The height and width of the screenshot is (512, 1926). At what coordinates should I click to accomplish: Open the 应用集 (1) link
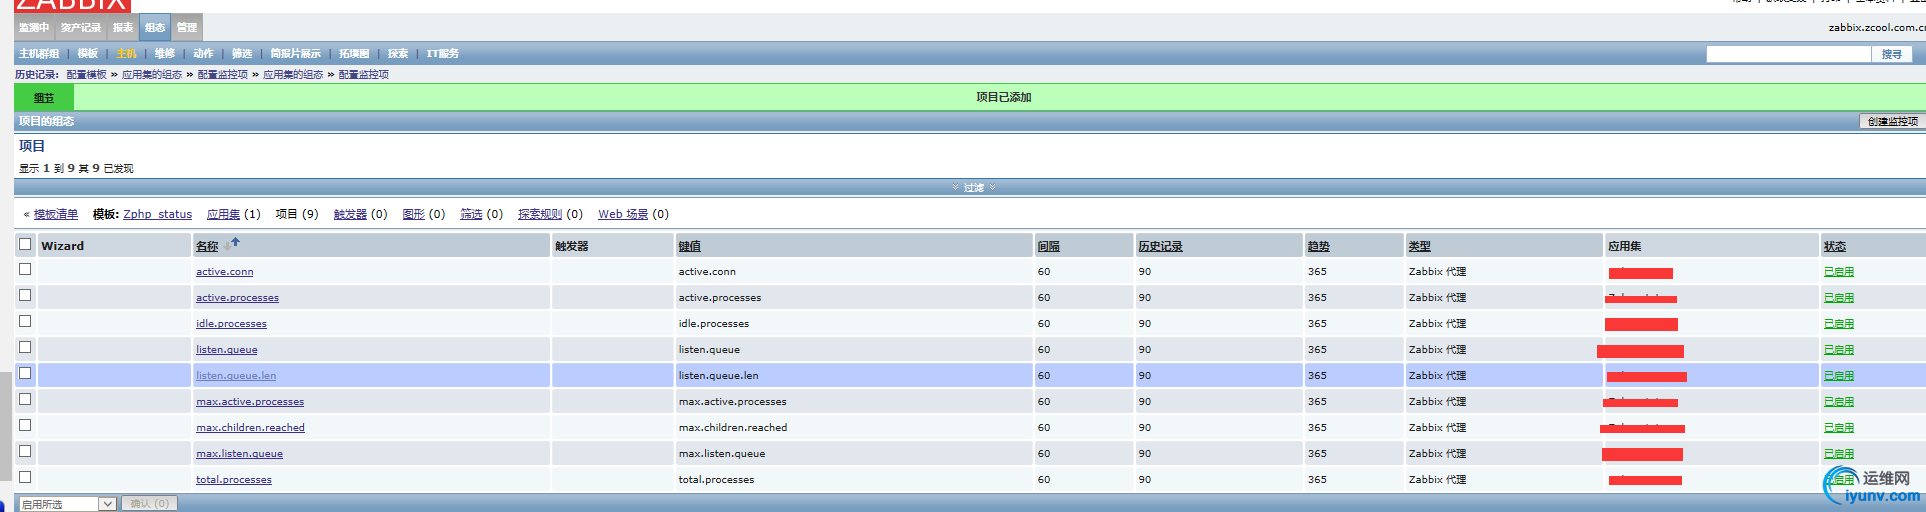pyautogui.click(x=224, y=214)
